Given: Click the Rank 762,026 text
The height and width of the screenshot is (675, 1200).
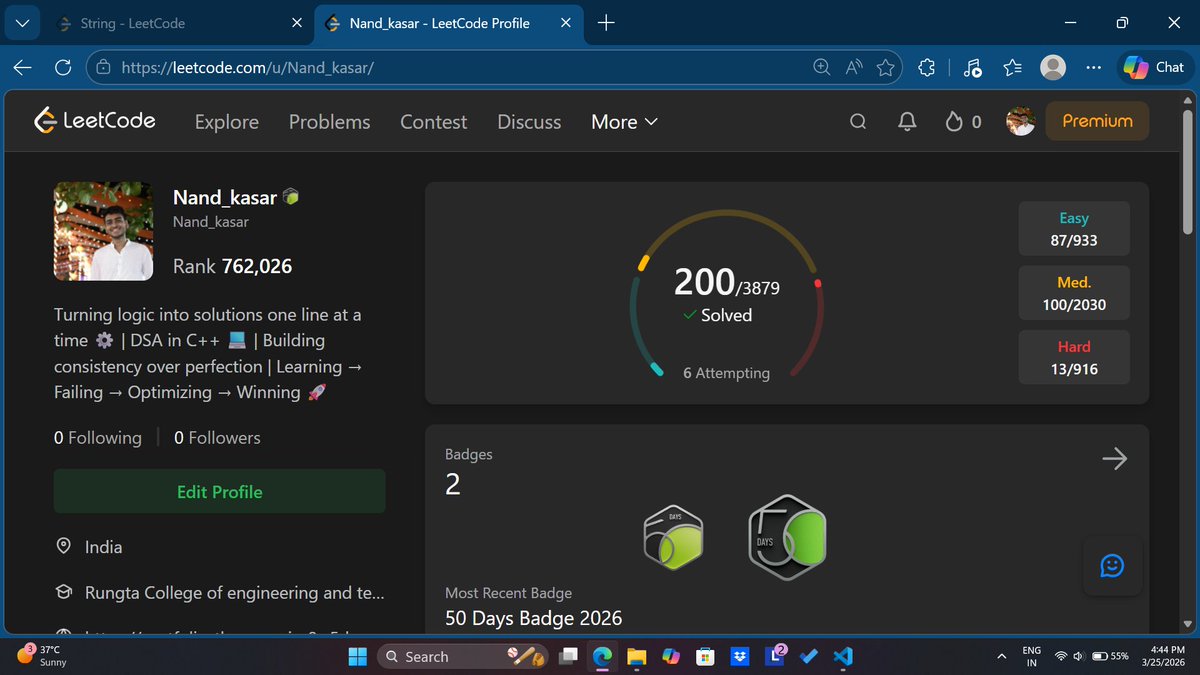Looking at the screenshot, I should point(232,266).
